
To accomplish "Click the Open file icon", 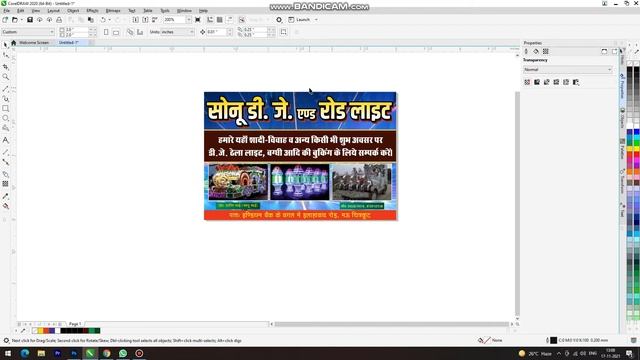I will click(x=14, y=20).
